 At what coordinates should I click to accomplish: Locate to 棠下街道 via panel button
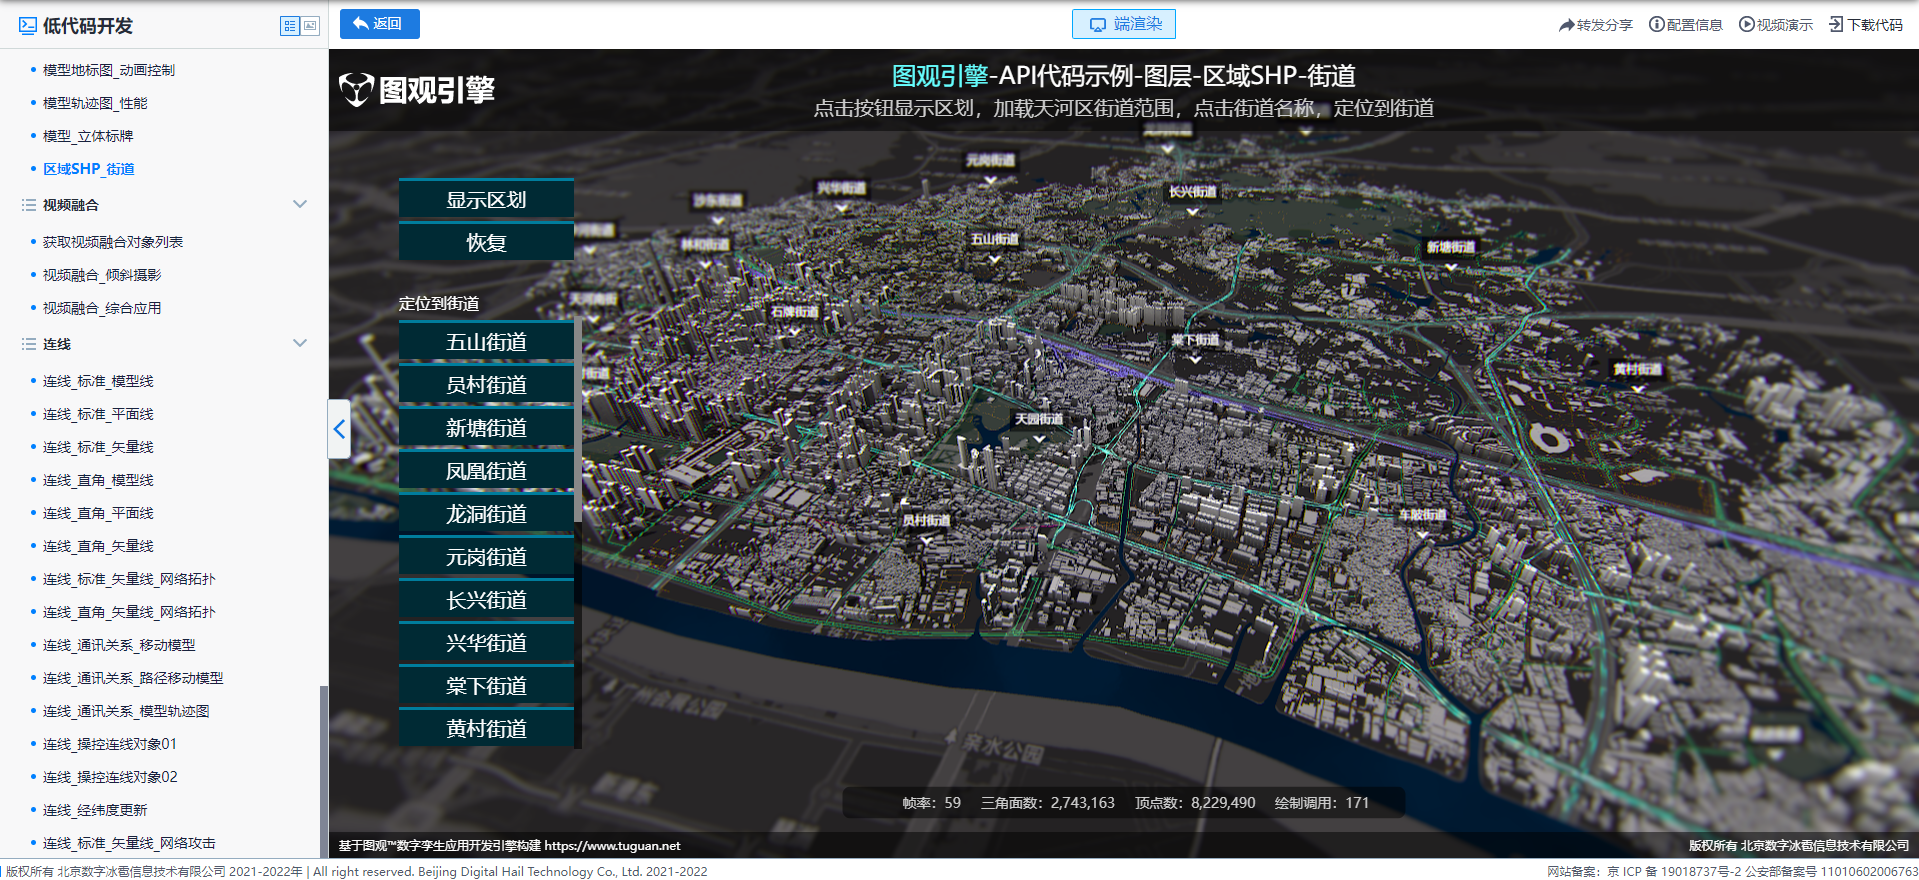pyautogui.click(x=486, y=685)
